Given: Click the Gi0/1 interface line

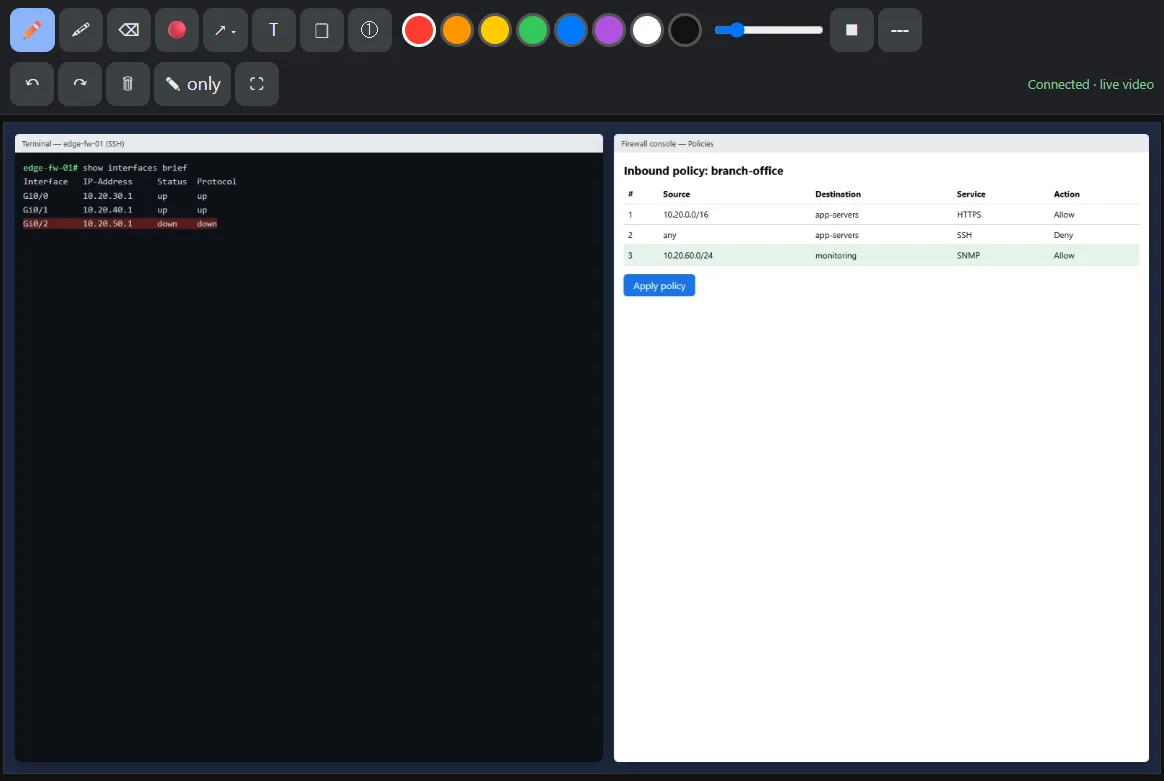Looking at the screenshot, I should click(x=115, y=210).
